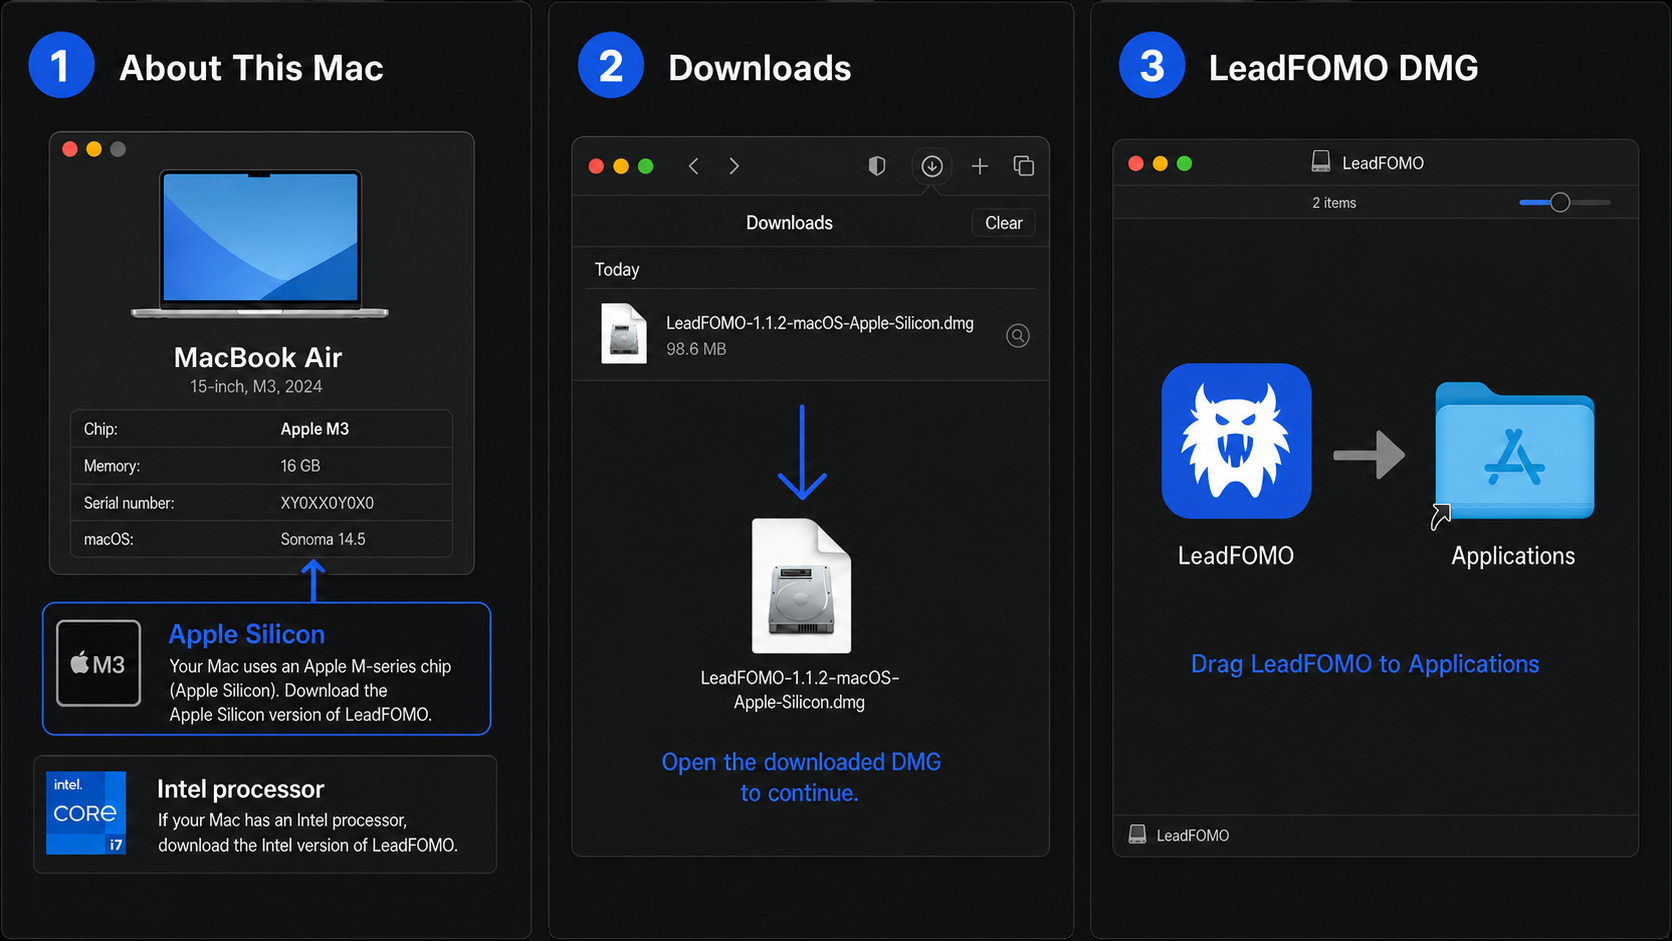Click the Apple Silicon heading
1672x941 pixels.
(x=247, y=634)
